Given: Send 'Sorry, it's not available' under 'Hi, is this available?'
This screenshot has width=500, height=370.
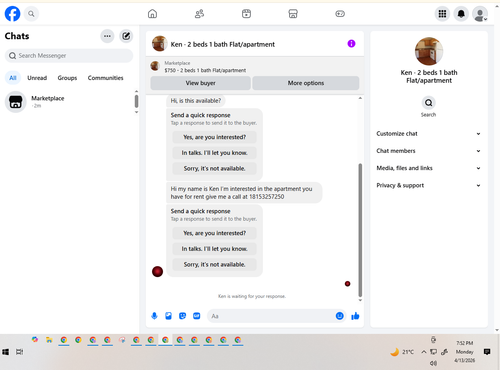Looking at the screenshot, I should [214, 168].
